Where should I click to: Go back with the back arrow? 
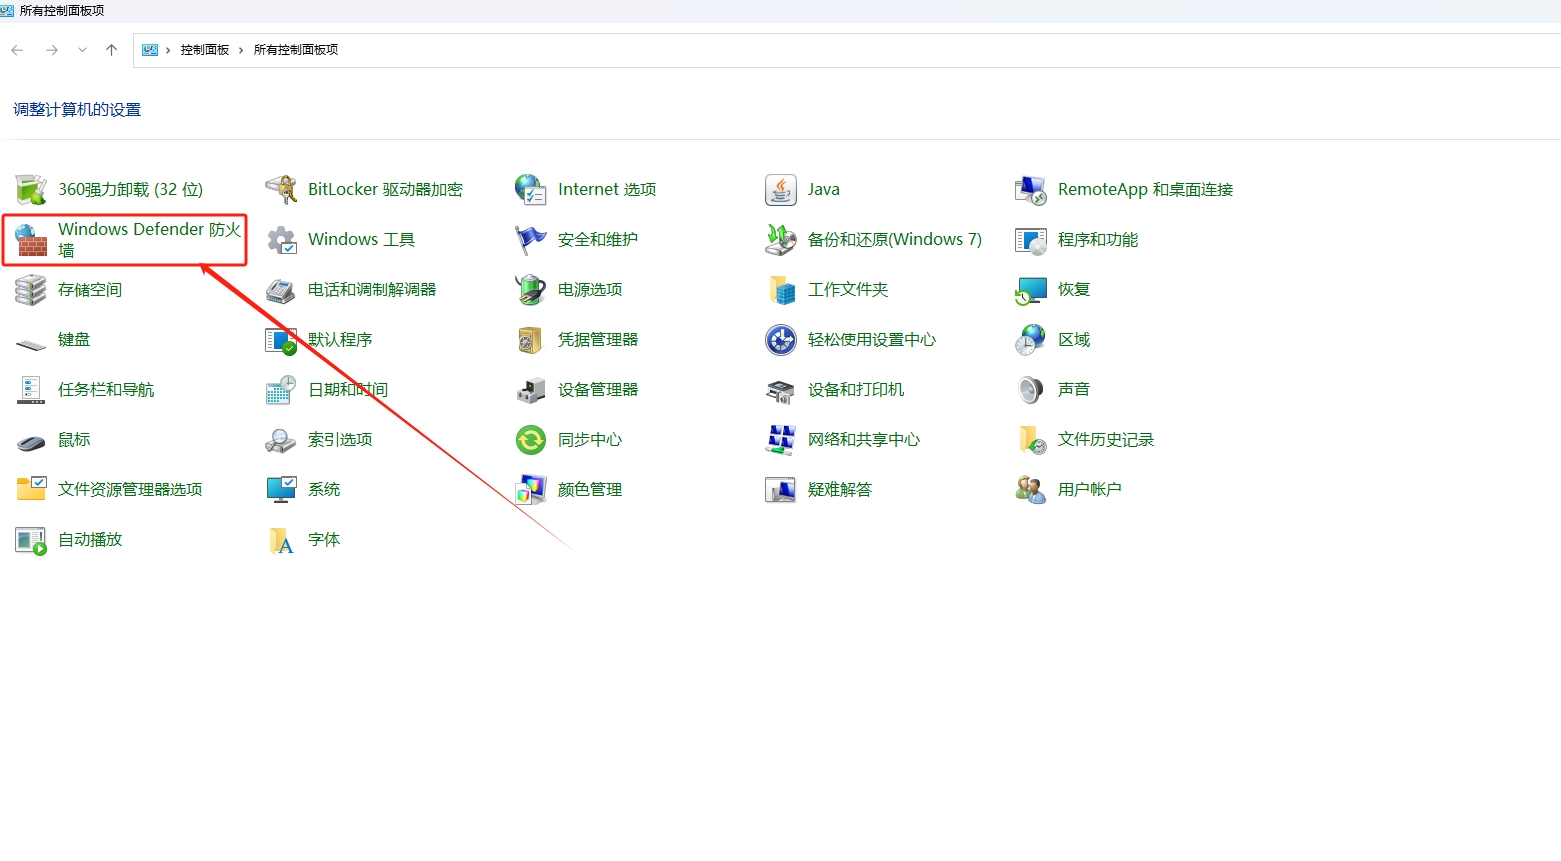pyautogui.click(x=17, y=50)
